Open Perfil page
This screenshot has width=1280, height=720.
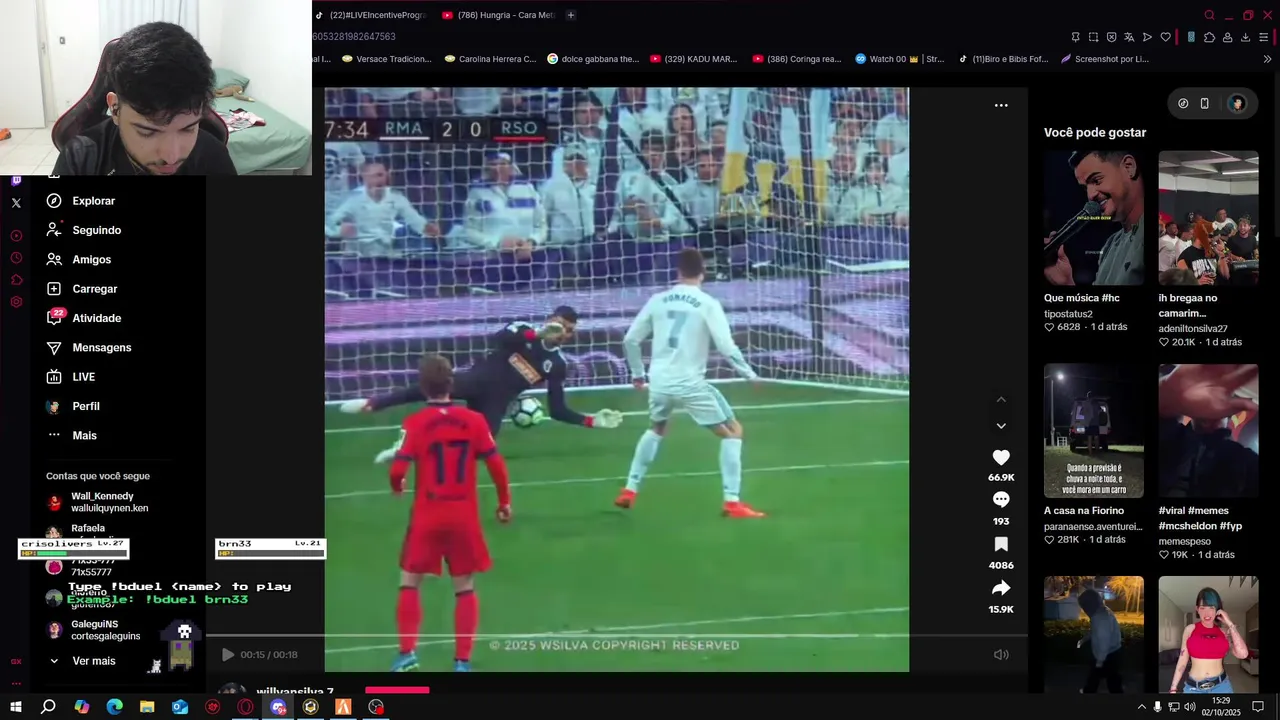point(73,406)
